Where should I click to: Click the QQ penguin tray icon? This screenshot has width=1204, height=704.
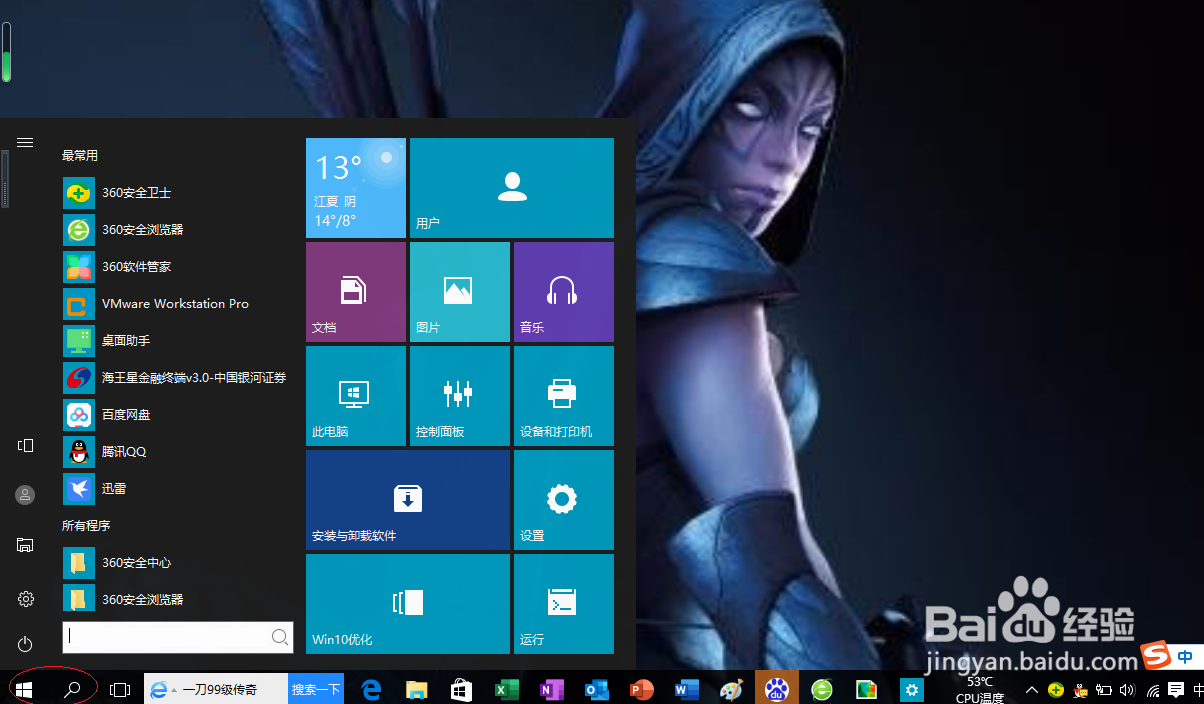click(1080, 690)
